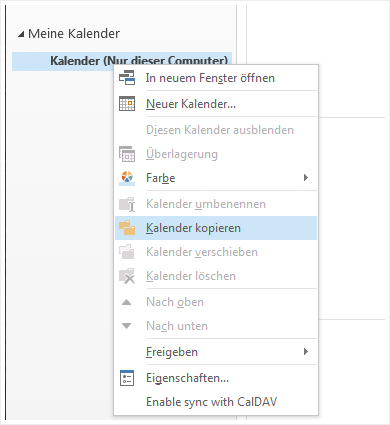Image resolution: width=390 pixels, height=425 pixels.
Task: Click the Neuer Kalender calendar icon
Action: [x=127, y=104]
